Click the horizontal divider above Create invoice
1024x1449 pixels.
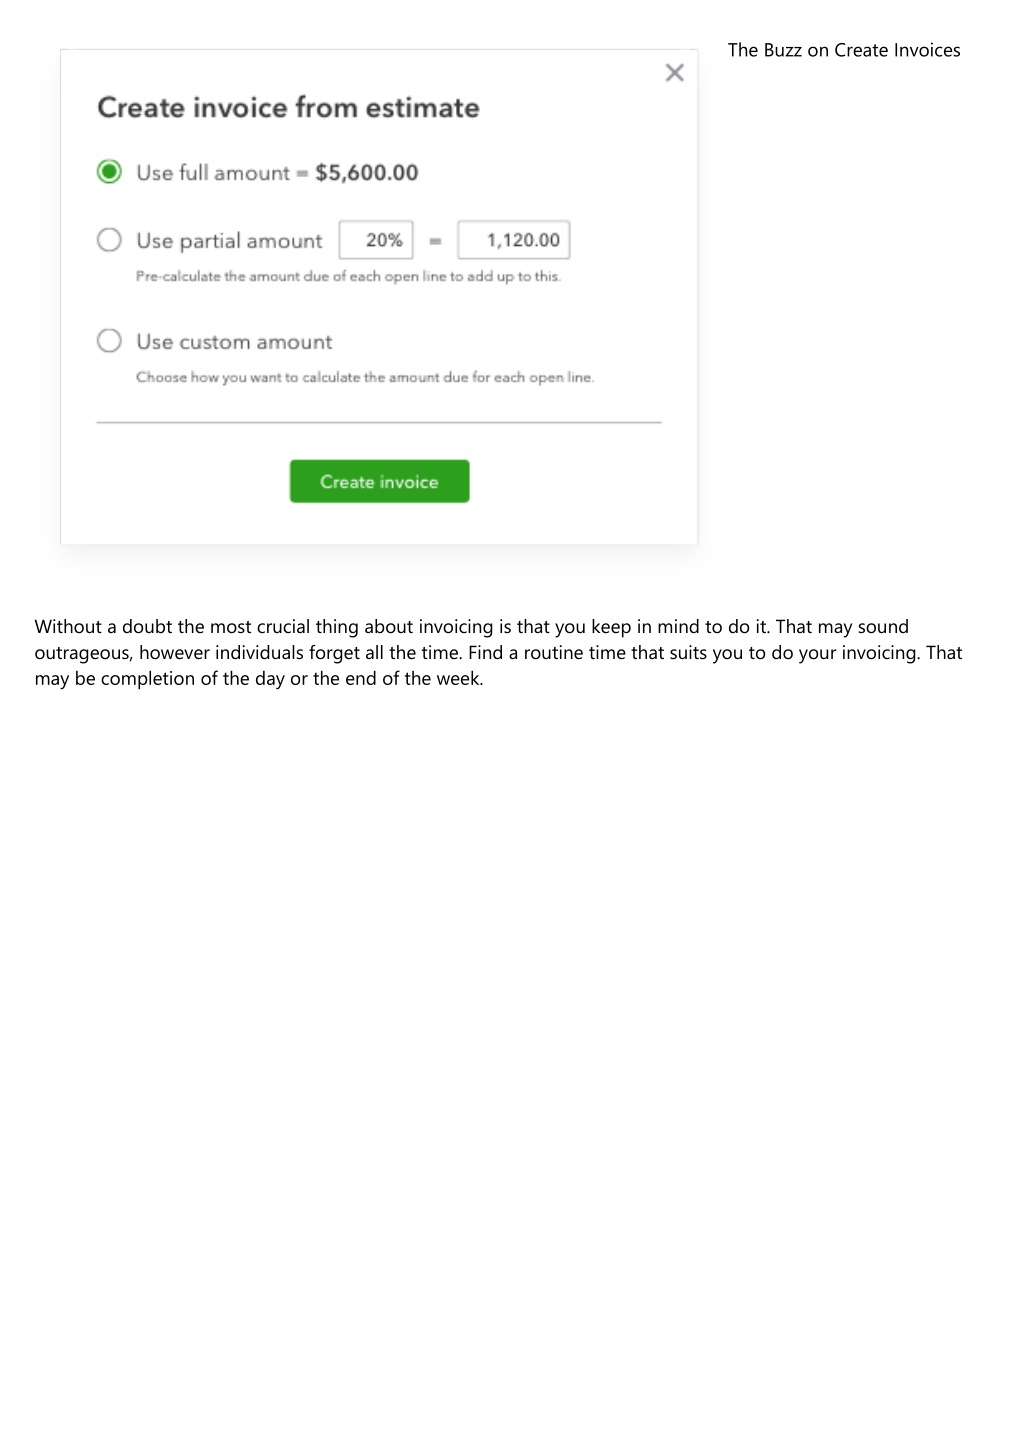[x=379, y=423]
